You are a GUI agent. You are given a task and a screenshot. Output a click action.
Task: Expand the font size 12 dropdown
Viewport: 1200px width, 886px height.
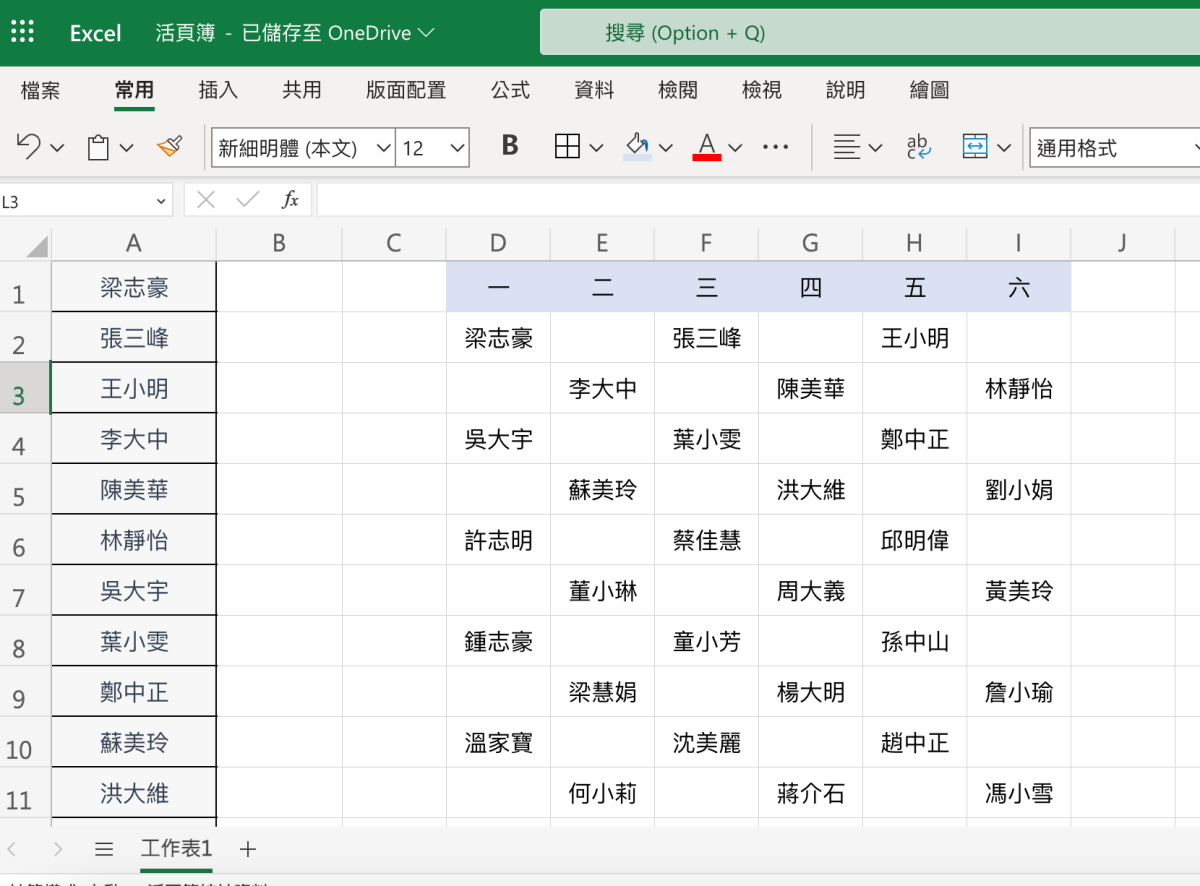pyautogui.click(x=458, y=148)
